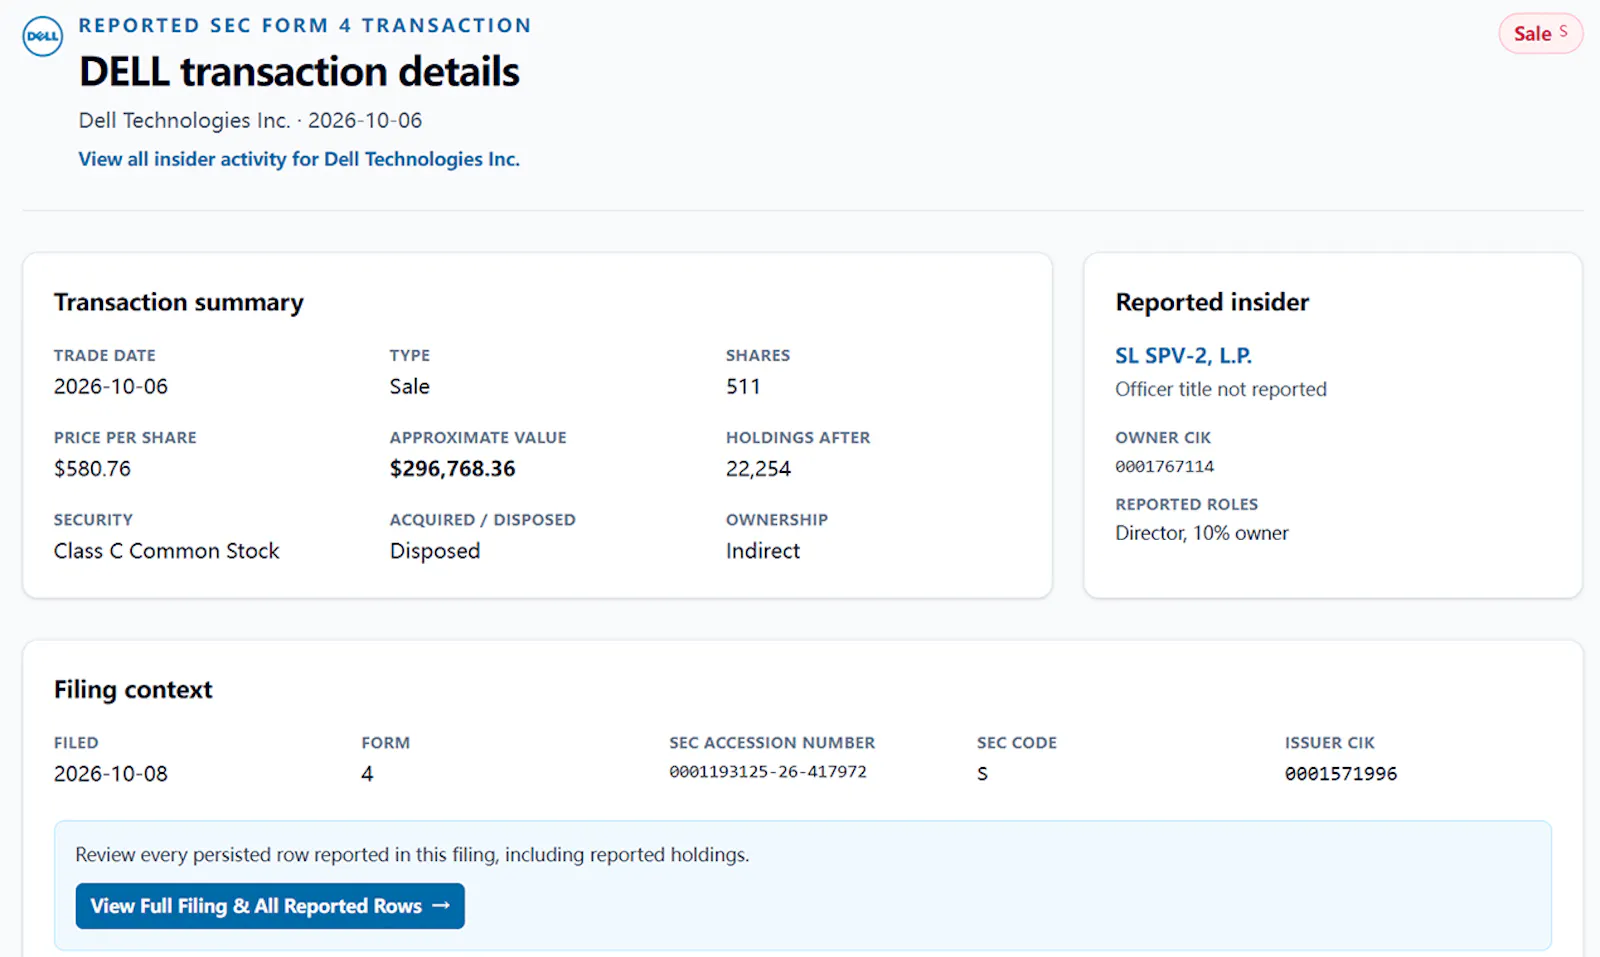Select the form value 4
This screenshot has width=1600, height=957.
367,774
